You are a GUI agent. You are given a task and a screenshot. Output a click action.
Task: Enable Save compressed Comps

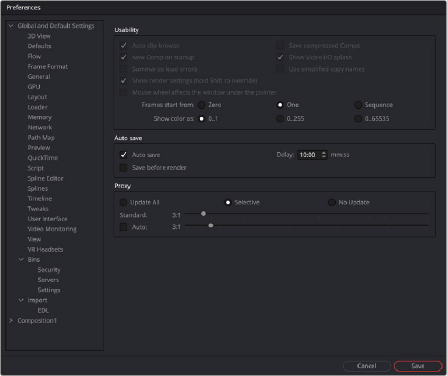pos(280,45)
